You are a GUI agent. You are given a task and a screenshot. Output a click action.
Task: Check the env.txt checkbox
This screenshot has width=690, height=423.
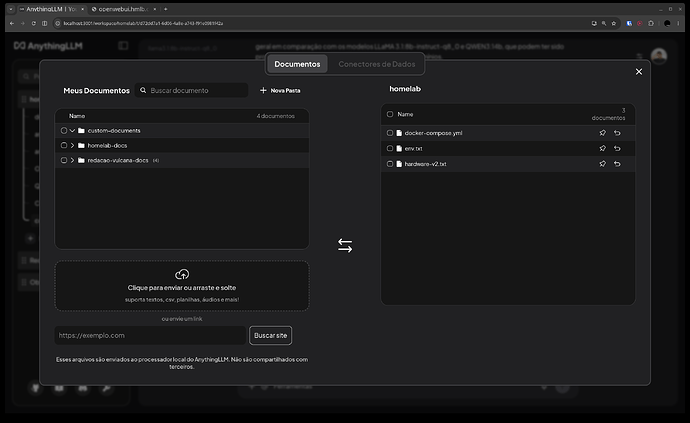tap(390, 148)
